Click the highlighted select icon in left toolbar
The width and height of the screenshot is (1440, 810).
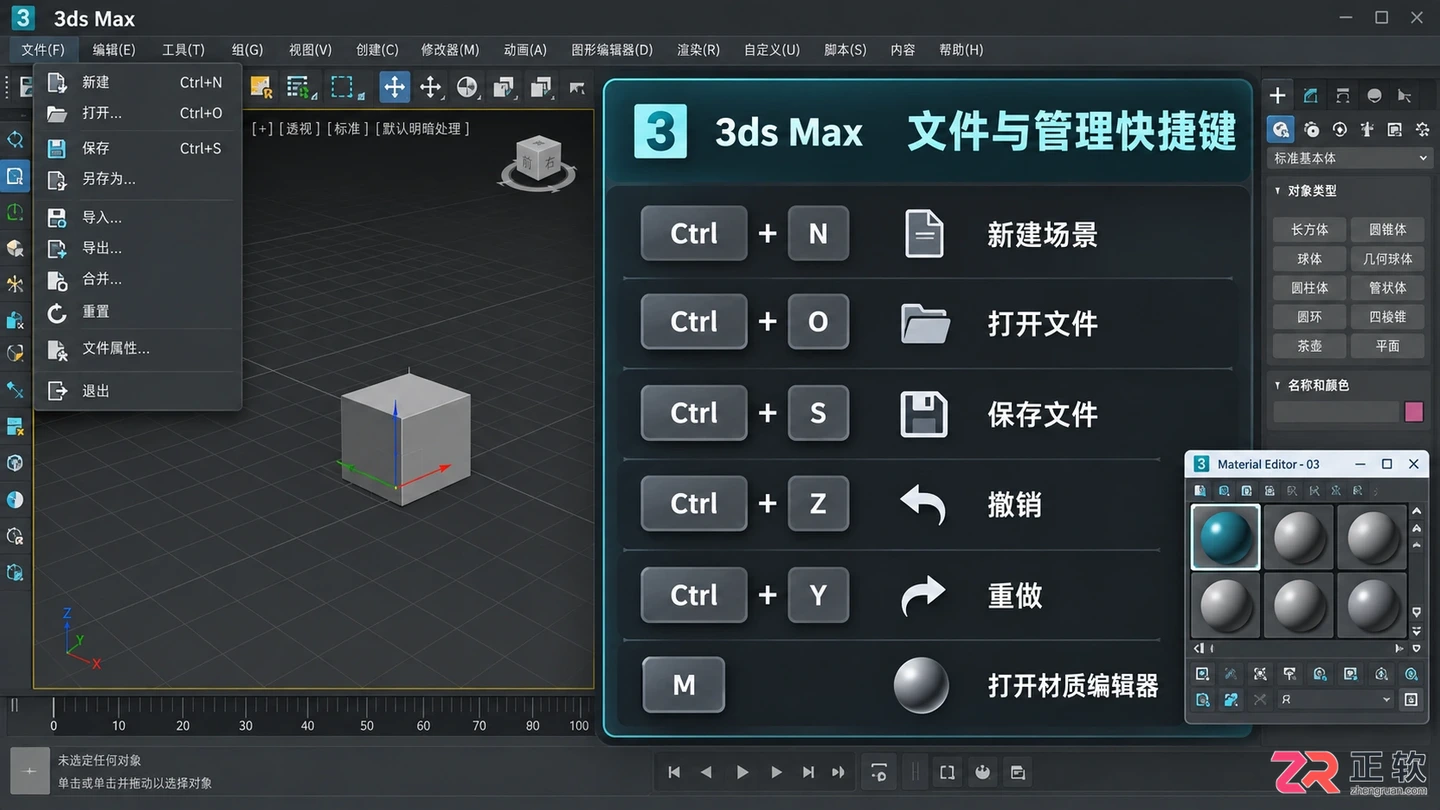[15, 177]
